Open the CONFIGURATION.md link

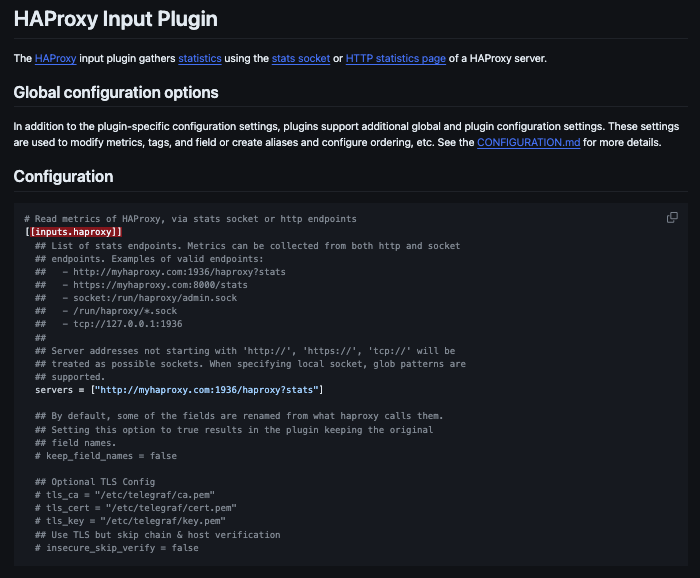[529, 142]
